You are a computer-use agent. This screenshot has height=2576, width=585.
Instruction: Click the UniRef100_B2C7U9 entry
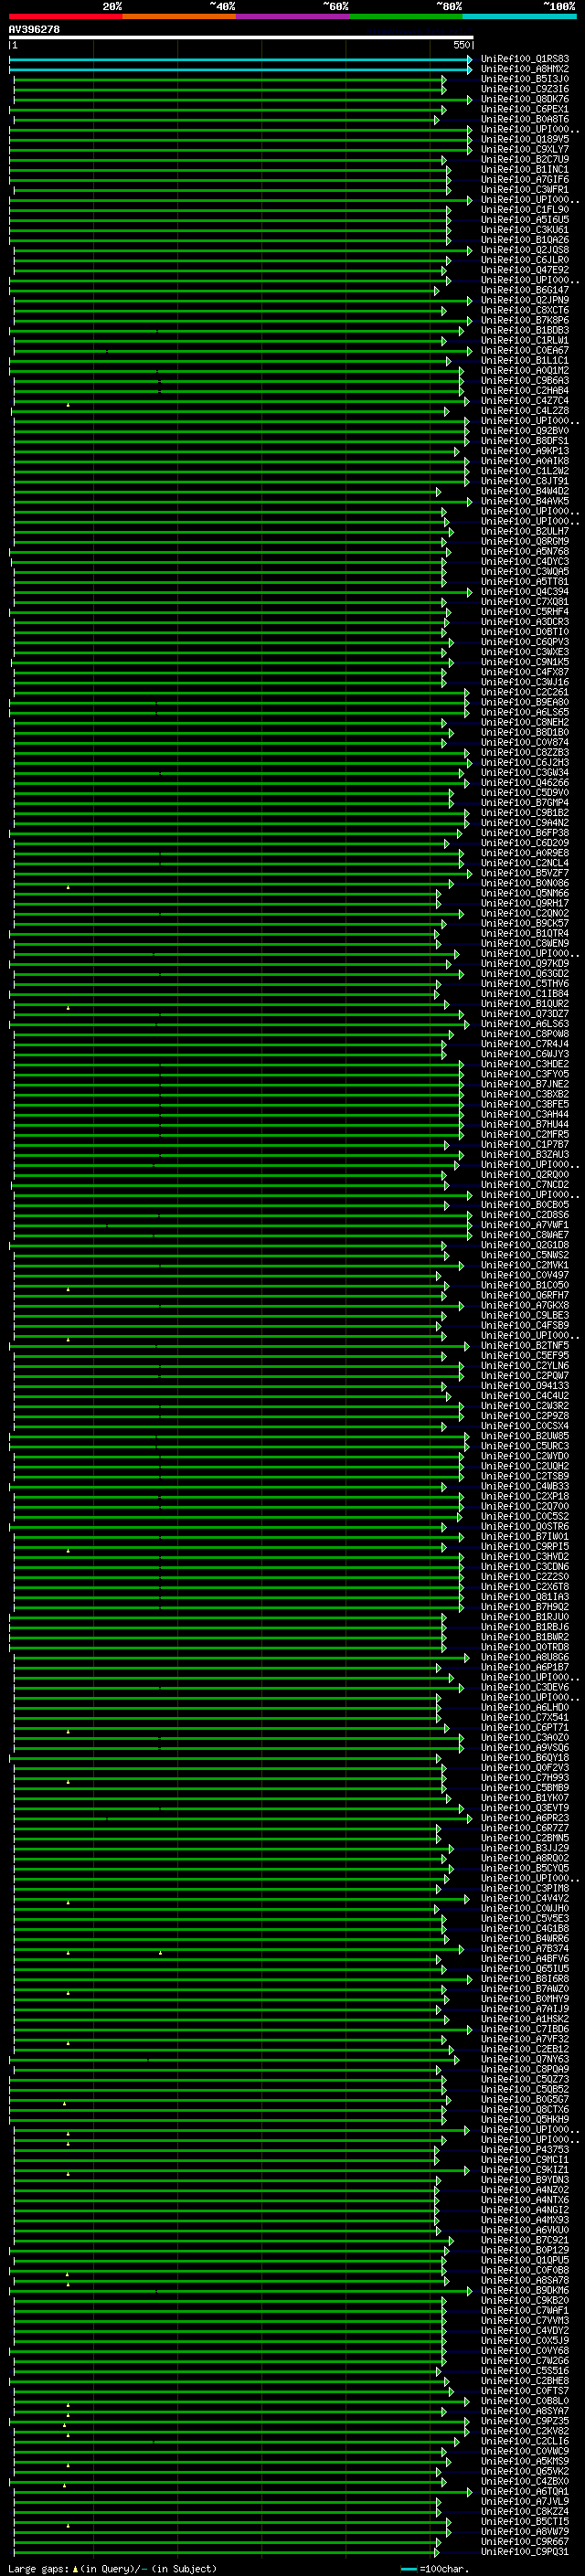tap(525, 159)
